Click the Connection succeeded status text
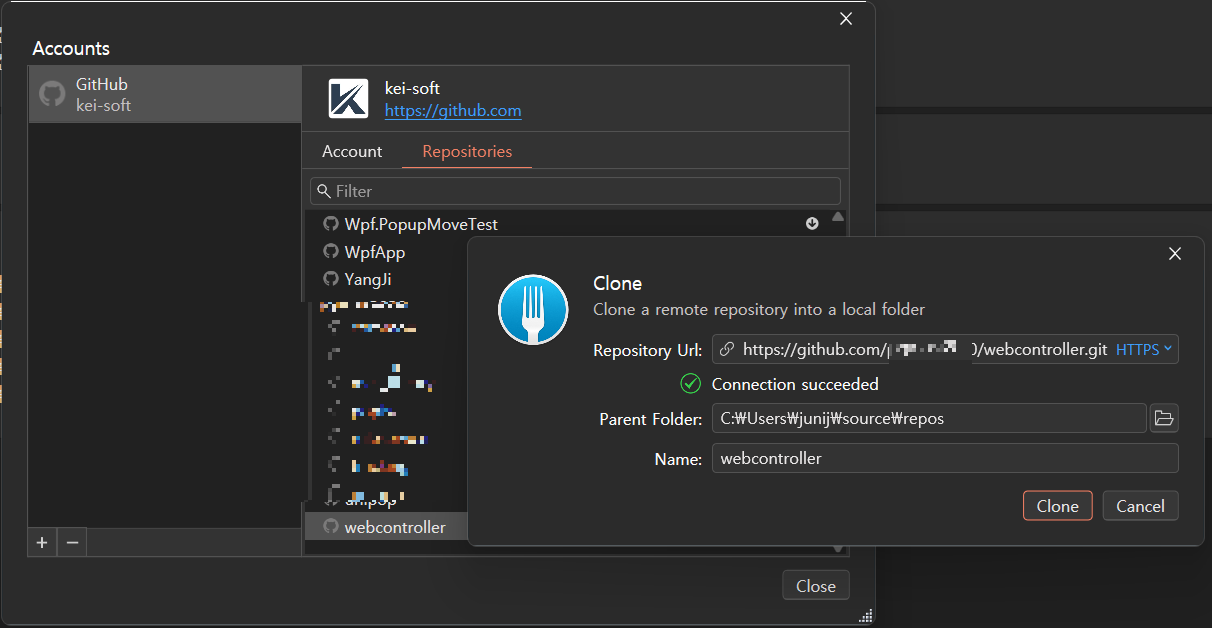The width and height of the screenshot is (1212, 628). coord(795,384)
